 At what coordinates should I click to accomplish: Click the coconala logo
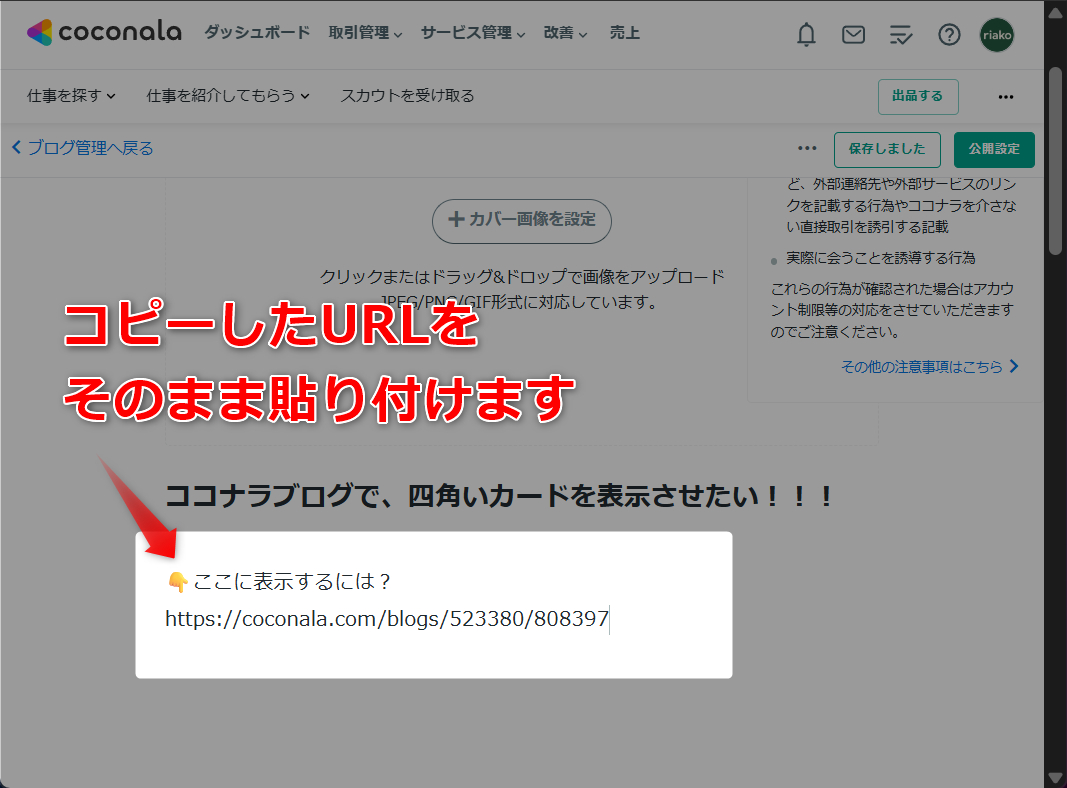pos(104,32)
